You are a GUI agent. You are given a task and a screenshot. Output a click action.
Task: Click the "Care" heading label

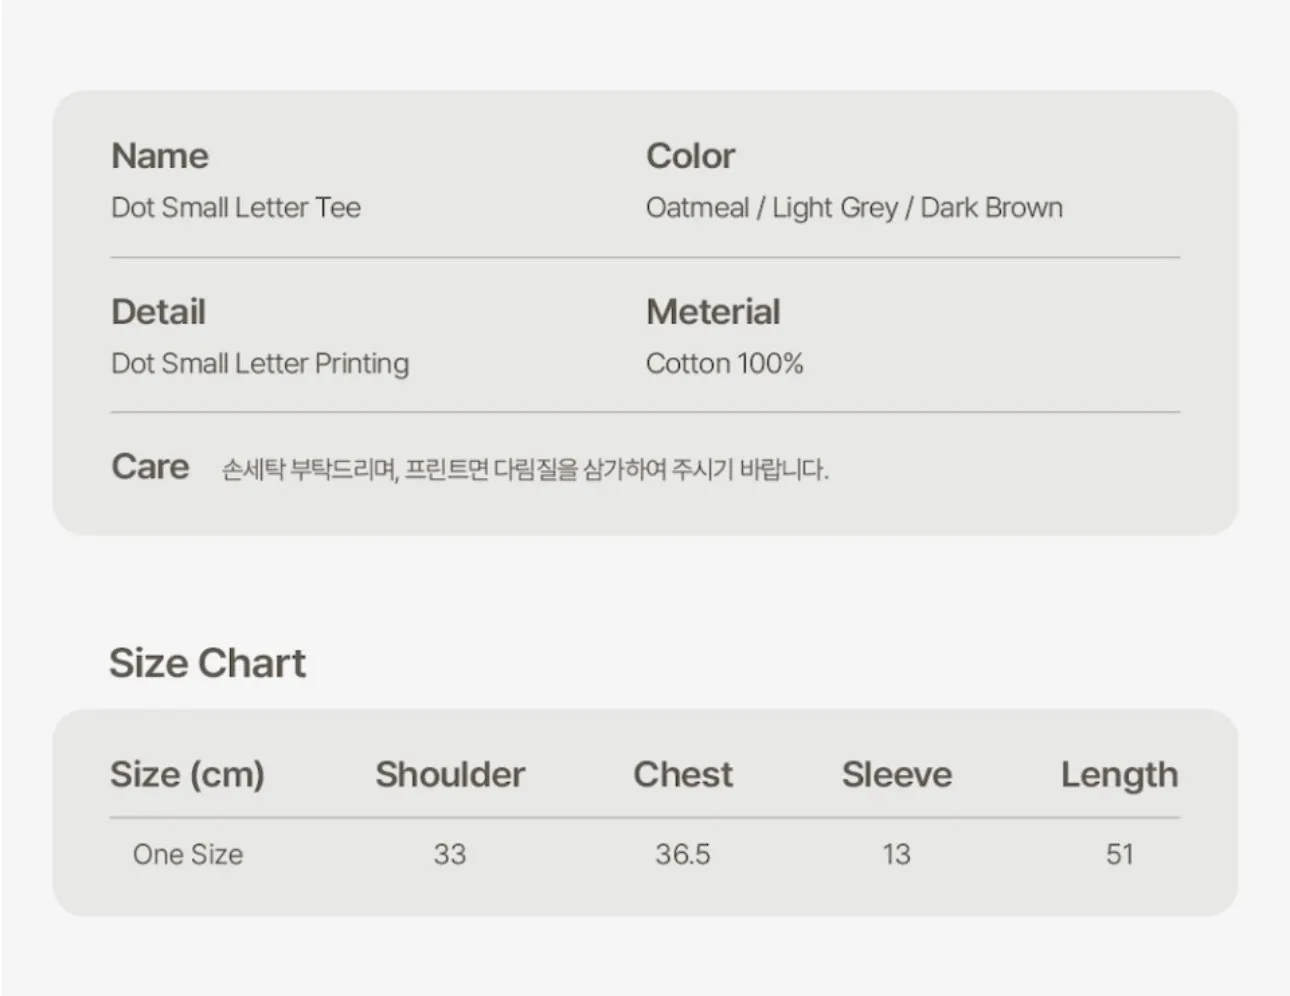click(150, 467)
